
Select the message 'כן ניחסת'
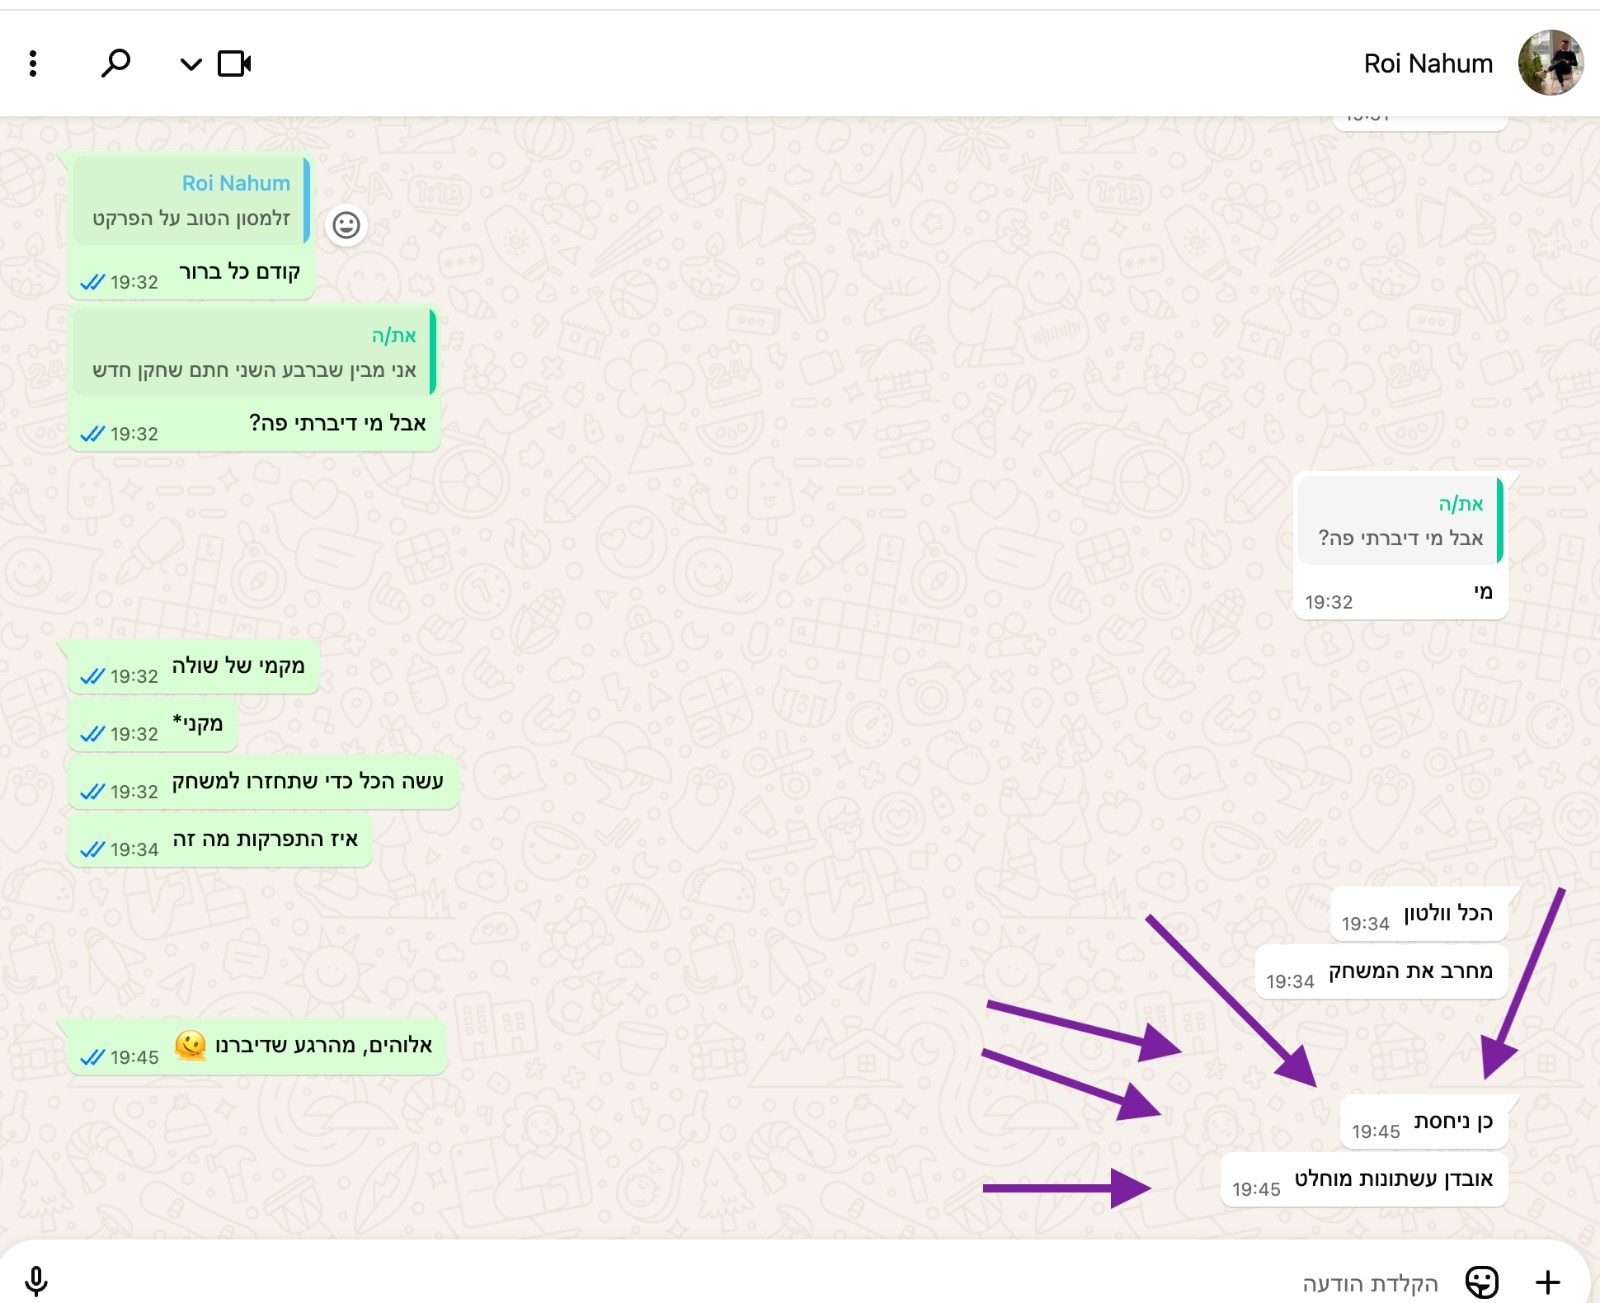pos(1424,1122)
